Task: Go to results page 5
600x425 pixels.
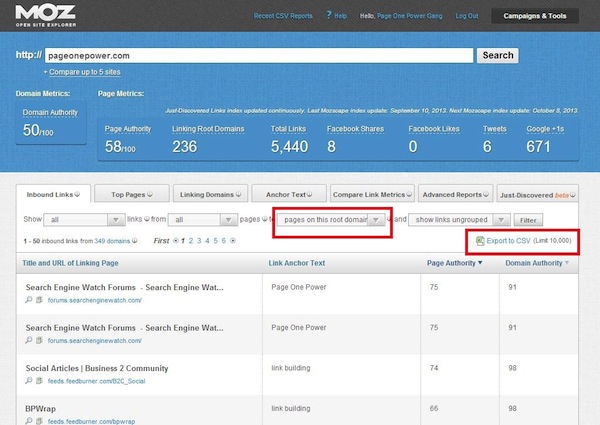Action: point(215,241)
